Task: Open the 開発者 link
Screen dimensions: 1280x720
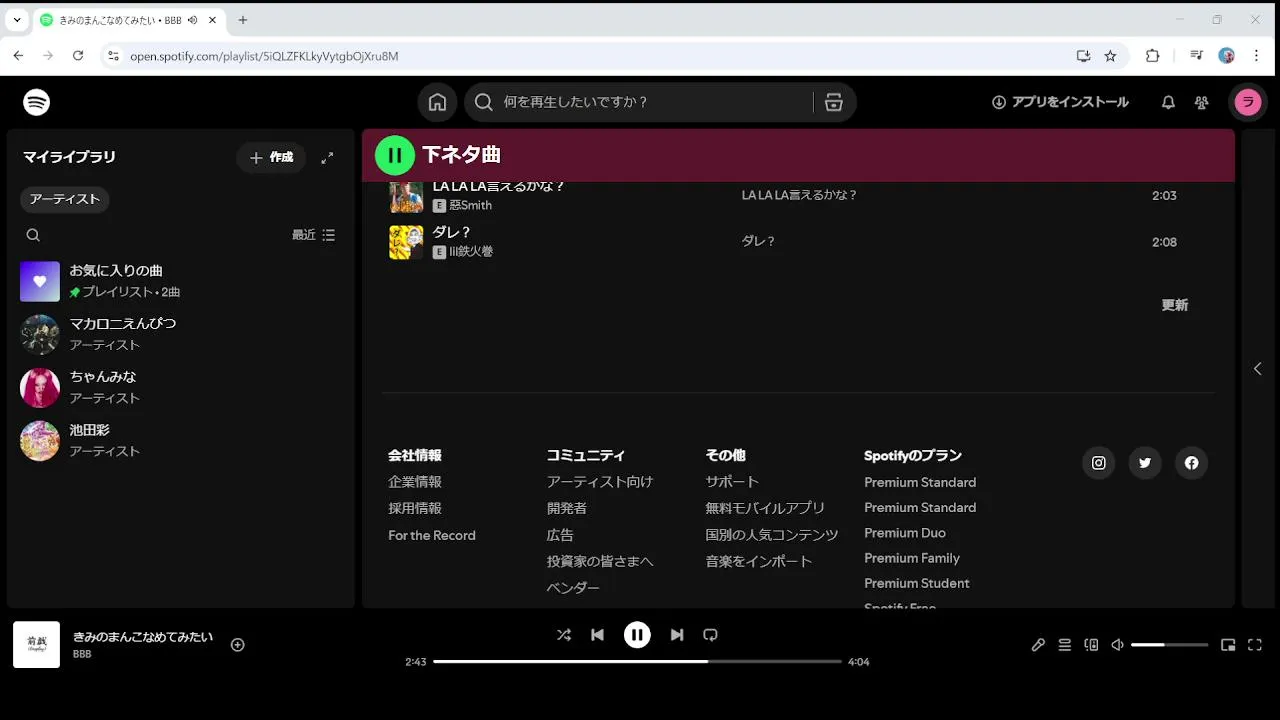Action: [567, 508]
